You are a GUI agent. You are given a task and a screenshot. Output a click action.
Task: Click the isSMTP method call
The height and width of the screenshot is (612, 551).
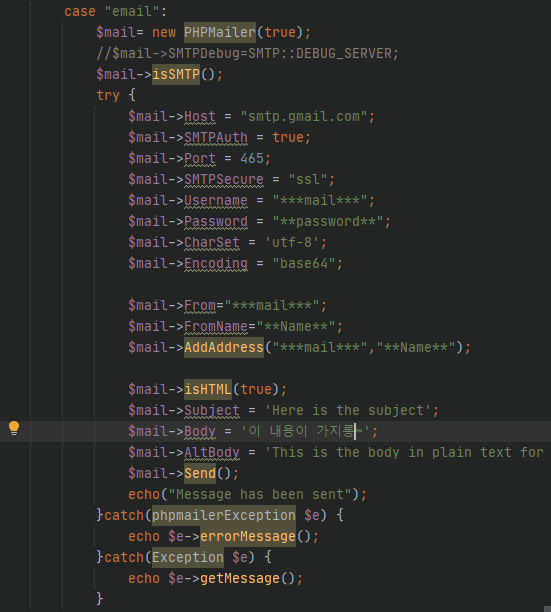coord(176,75)
